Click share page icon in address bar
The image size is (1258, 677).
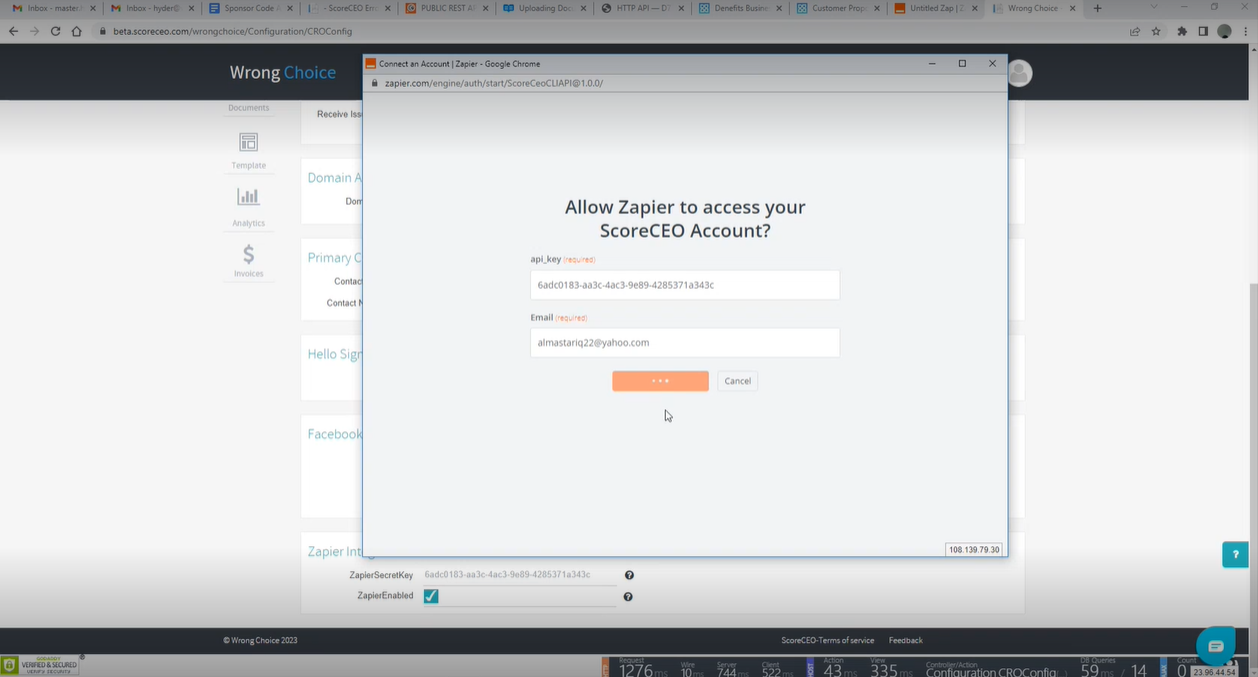(x=1135, y=31)
